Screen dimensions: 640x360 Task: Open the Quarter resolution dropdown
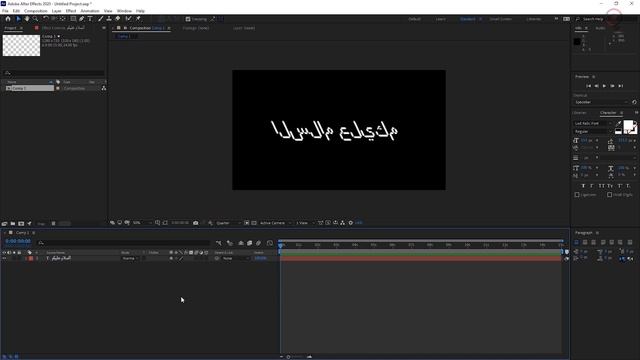228,223
